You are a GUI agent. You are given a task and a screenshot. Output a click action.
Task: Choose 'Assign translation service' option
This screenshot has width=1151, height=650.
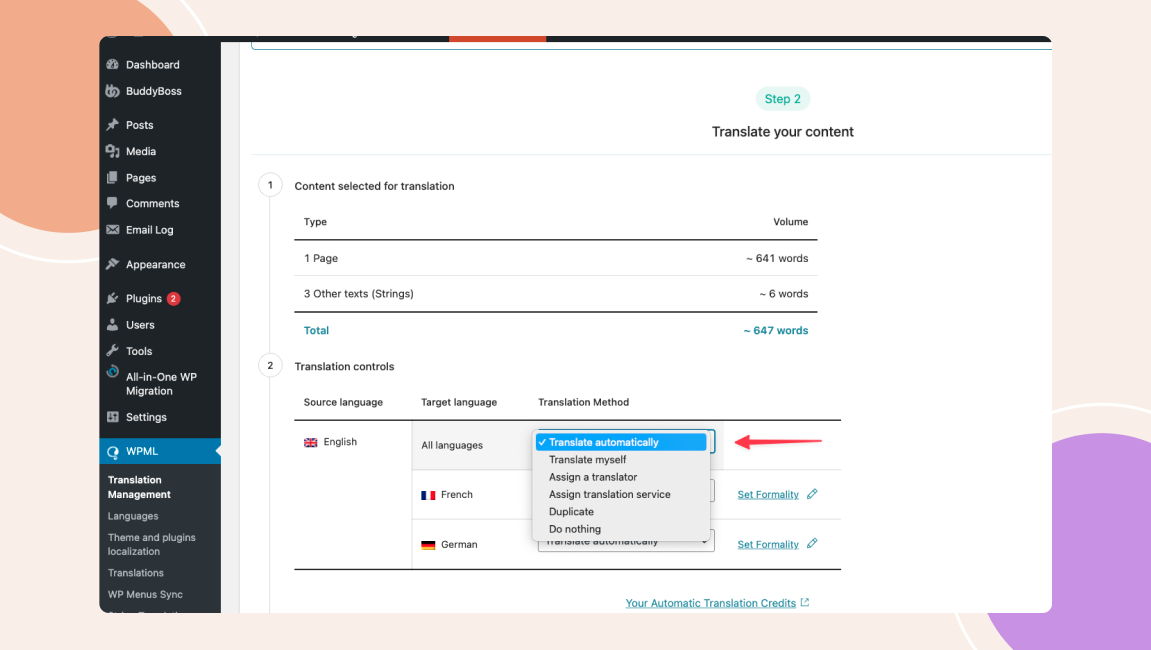point(609,494)
